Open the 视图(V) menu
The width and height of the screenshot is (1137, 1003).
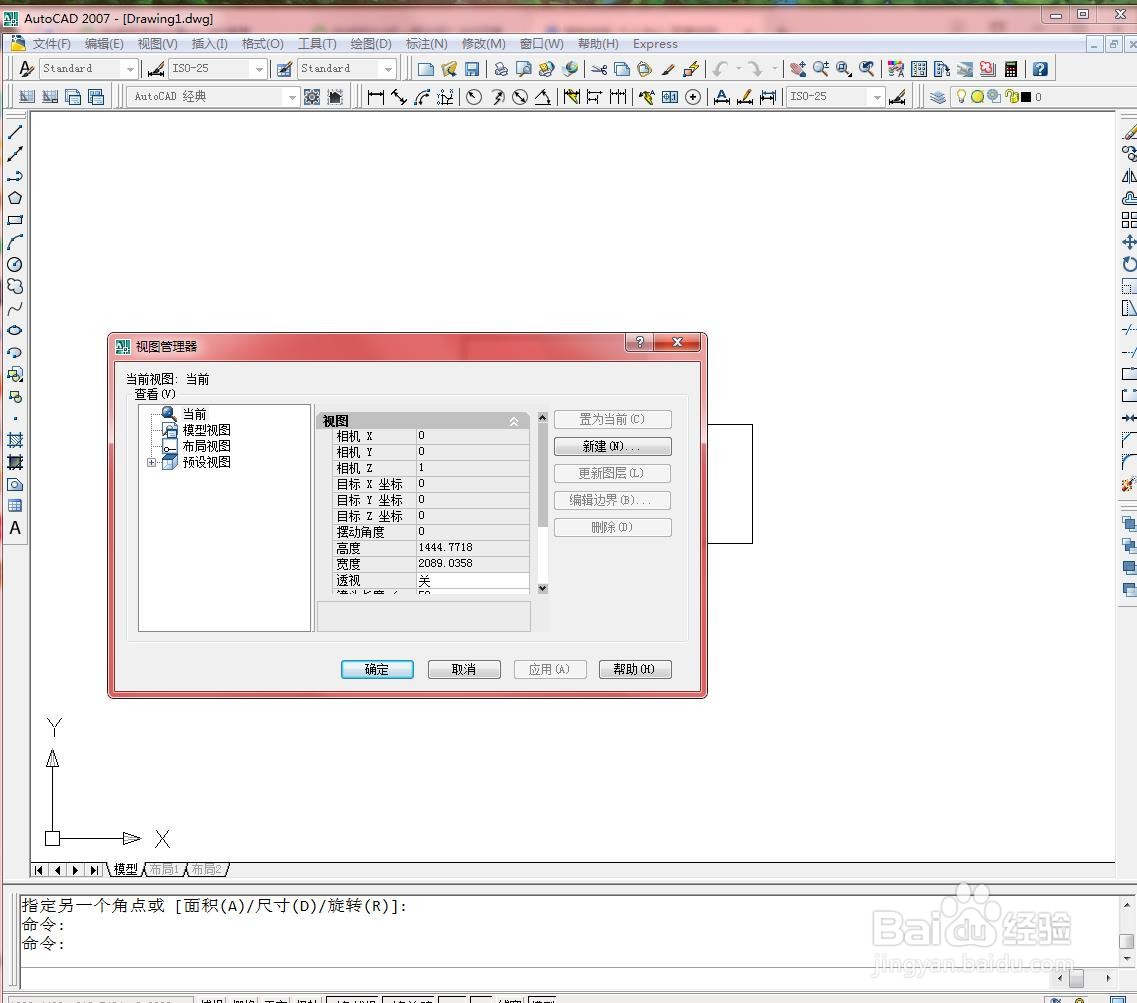[157, 44]
